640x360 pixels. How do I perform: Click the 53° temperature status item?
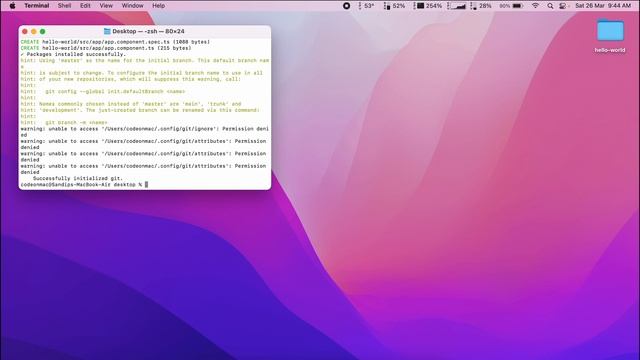366,6
